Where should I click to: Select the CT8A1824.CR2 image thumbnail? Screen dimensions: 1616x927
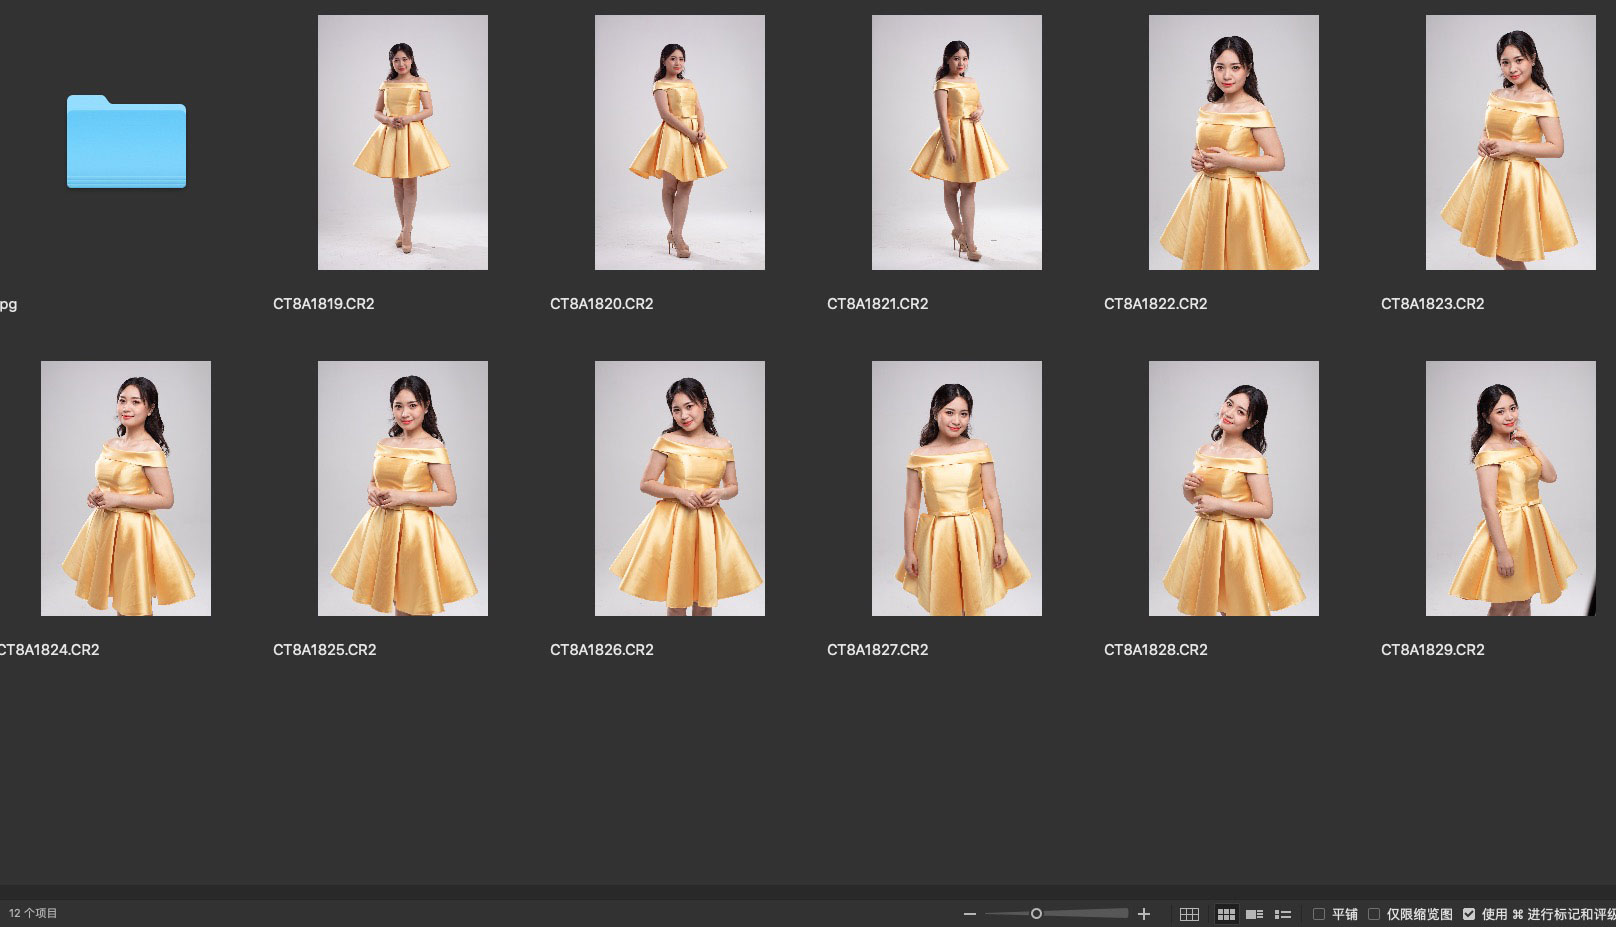126,488
